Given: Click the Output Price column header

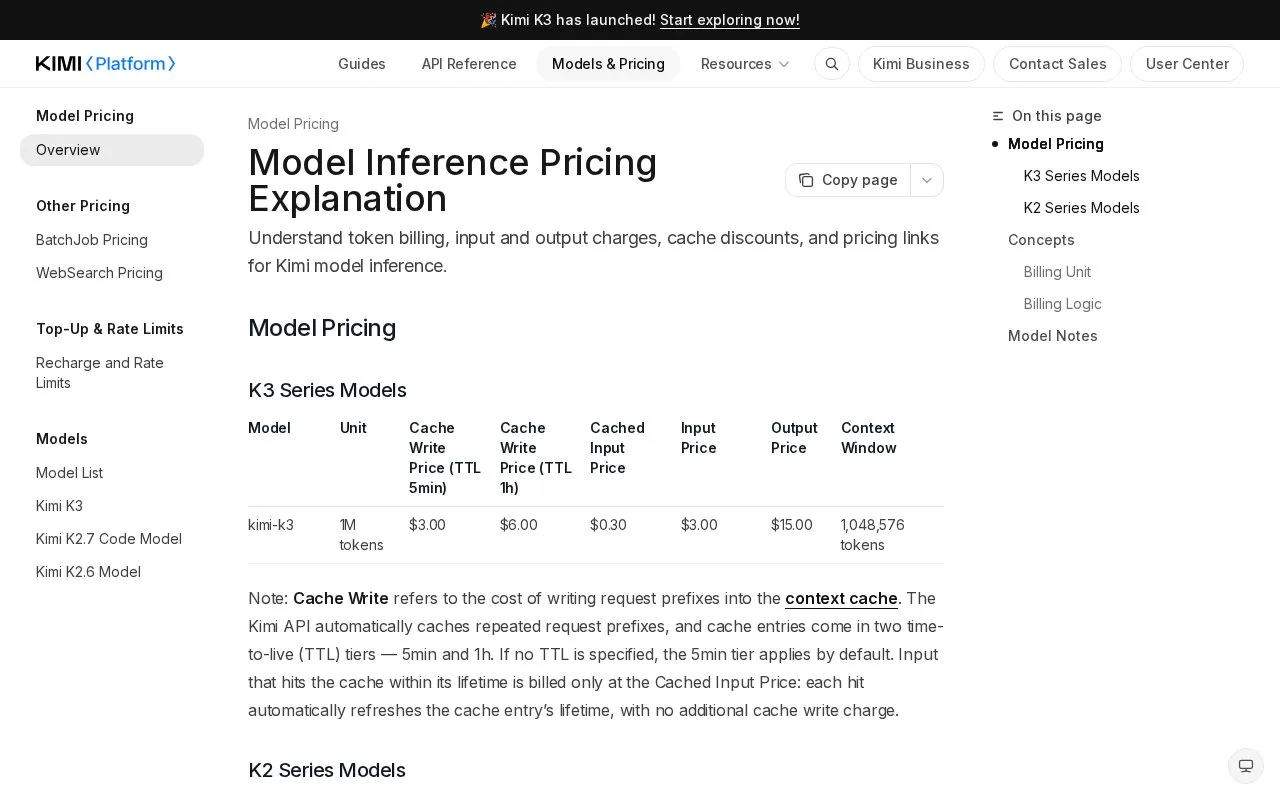Looking at the screenshot, I should (794, 438).
